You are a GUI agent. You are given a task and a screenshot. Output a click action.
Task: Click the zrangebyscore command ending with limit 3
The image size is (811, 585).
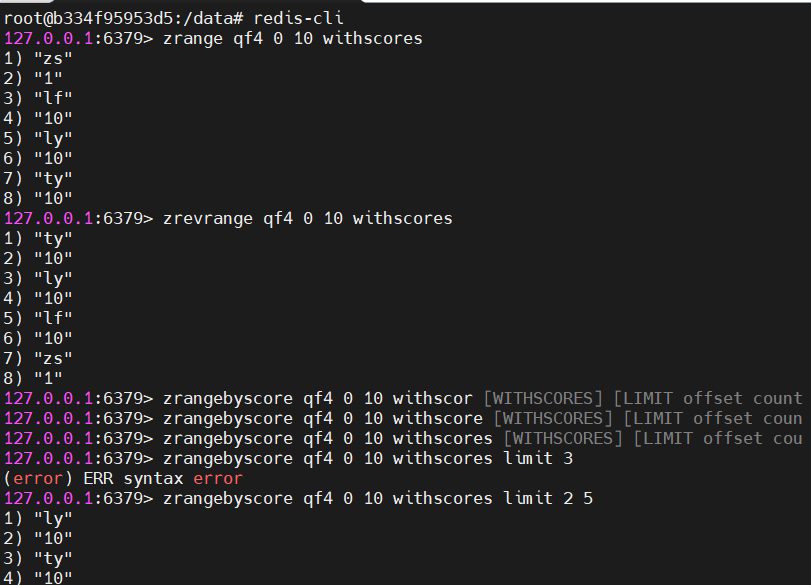(x=368, y=458)
